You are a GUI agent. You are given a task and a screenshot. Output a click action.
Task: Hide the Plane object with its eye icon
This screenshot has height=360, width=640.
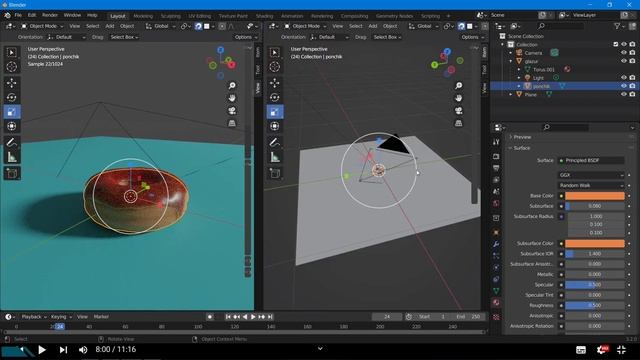tap(624, 94)
